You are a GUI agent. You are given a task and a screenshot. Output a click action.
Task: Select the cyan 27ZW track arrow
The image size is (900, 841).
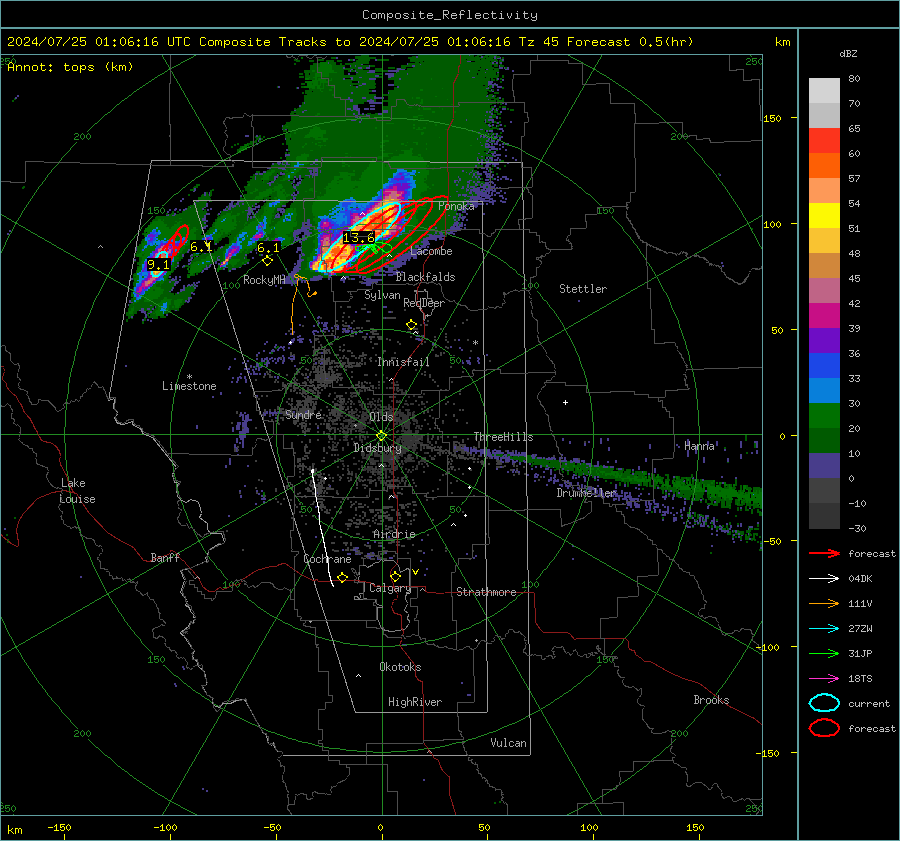click(824, 629)
